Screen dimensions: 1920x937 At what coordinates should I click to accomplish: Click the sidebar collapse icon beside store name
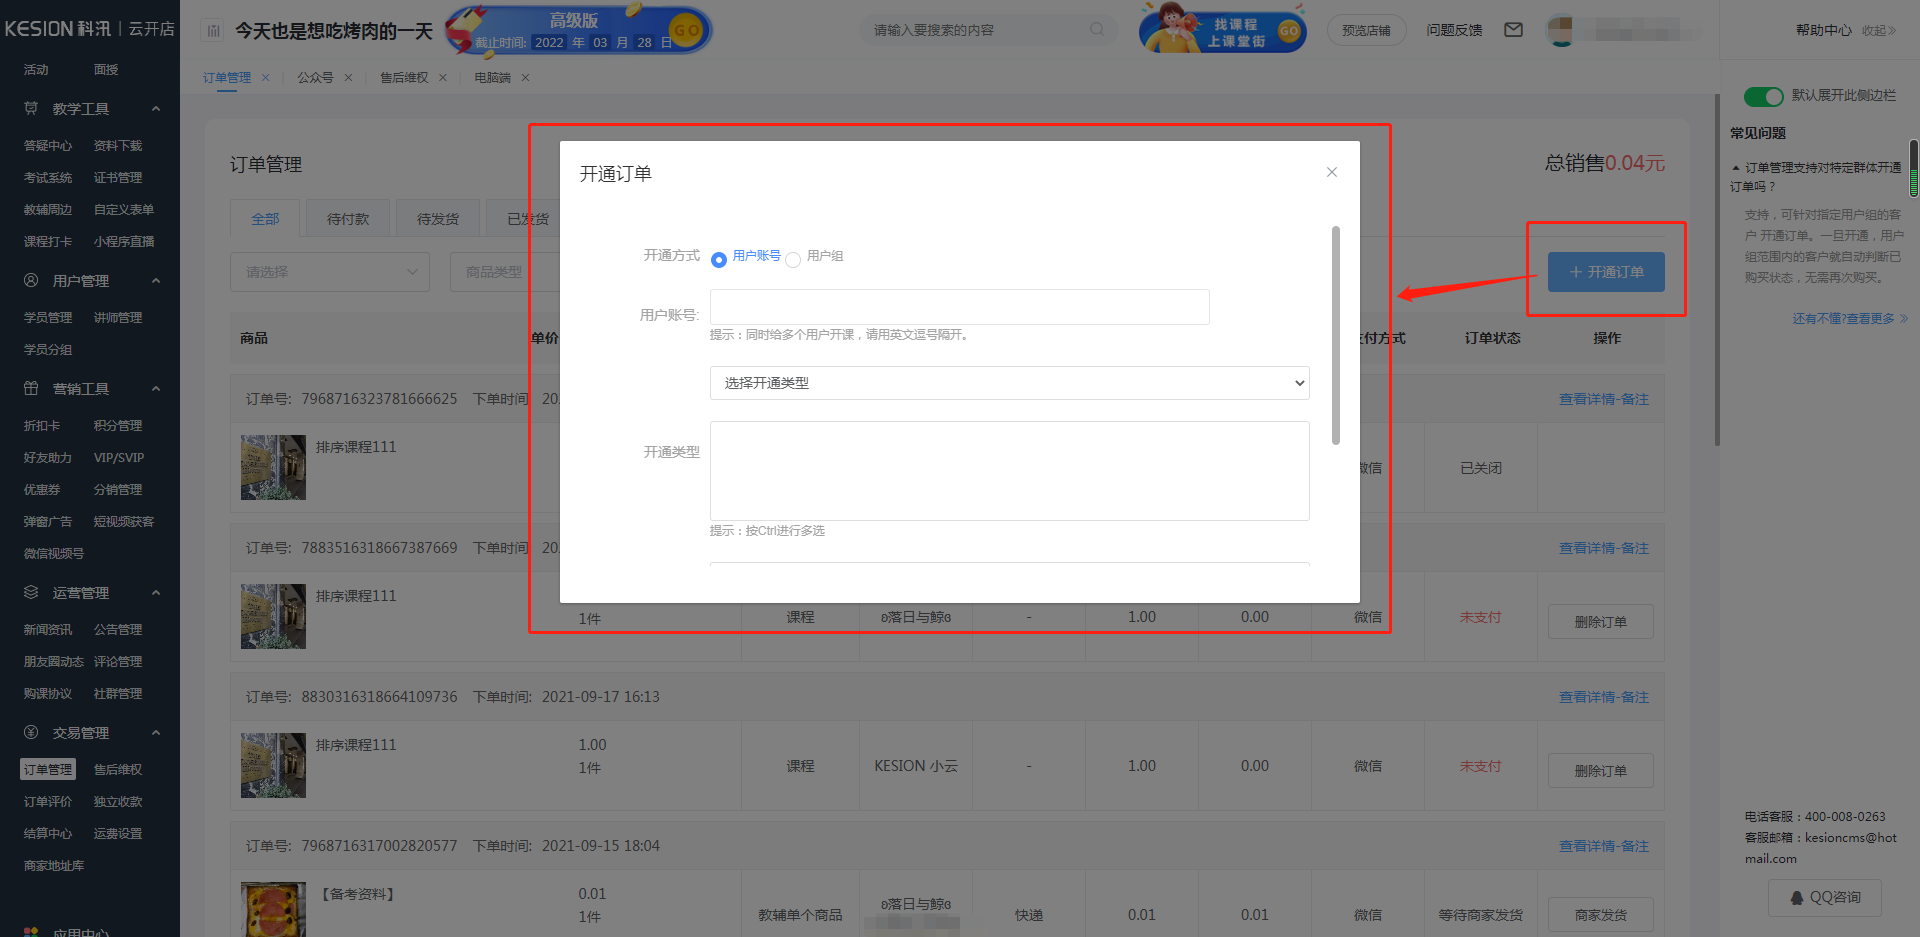[213, 31]
